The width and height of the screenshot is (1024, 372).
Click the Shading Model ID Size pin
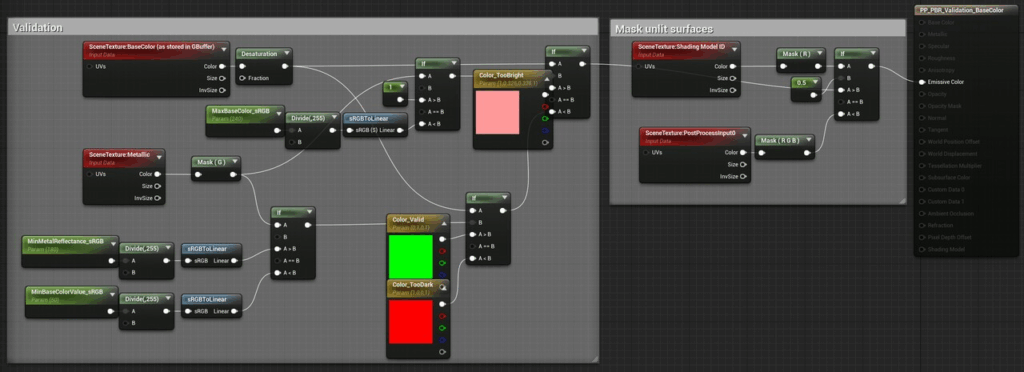pyautogui.click(x=733, y=78)
